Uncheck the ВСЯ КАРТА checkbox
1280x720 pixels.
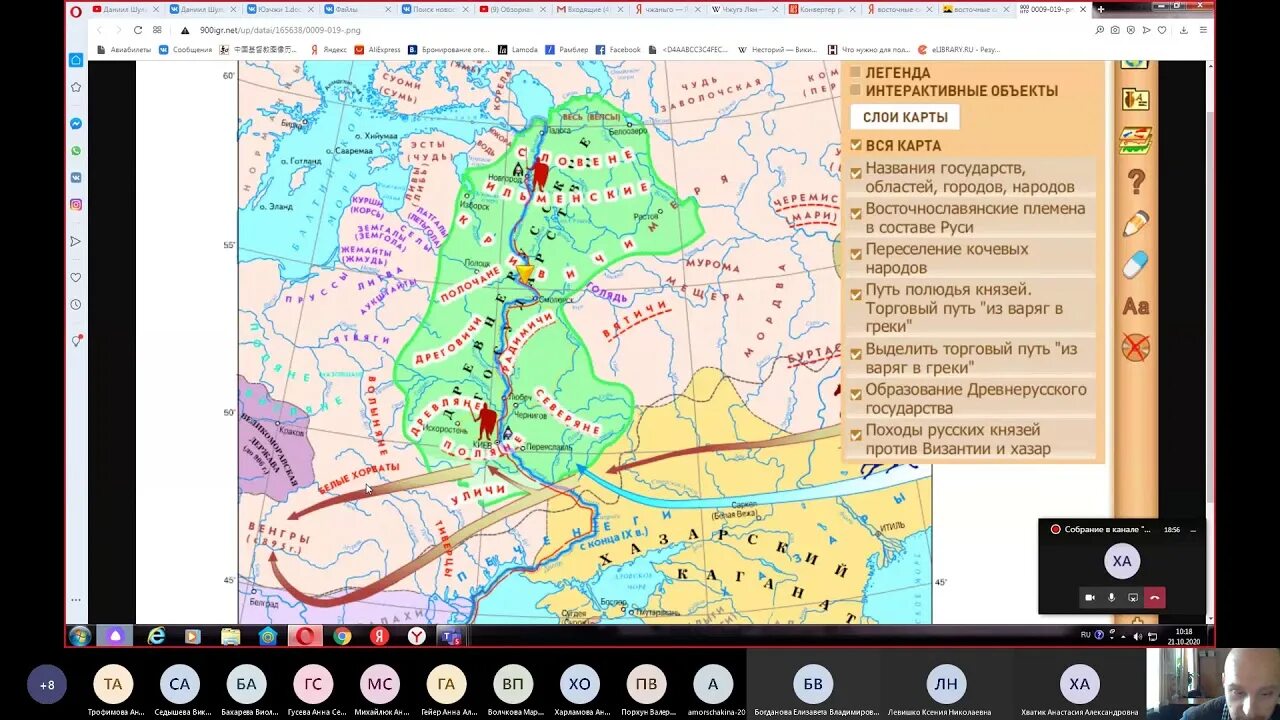pos(856,146)
